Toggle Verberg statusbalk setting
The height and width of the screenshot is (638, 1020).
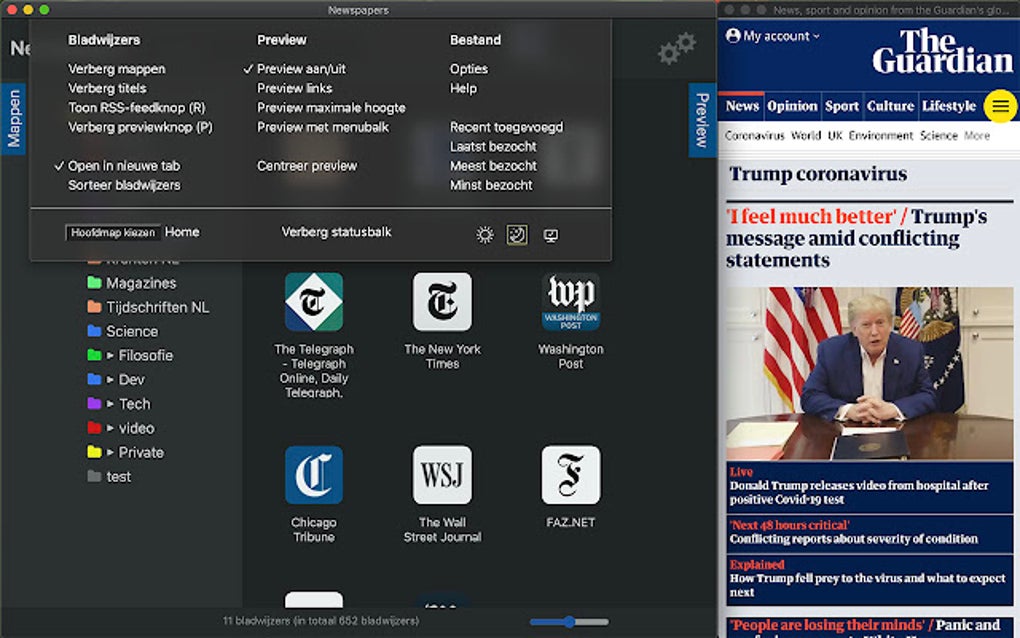pos(336,232)
